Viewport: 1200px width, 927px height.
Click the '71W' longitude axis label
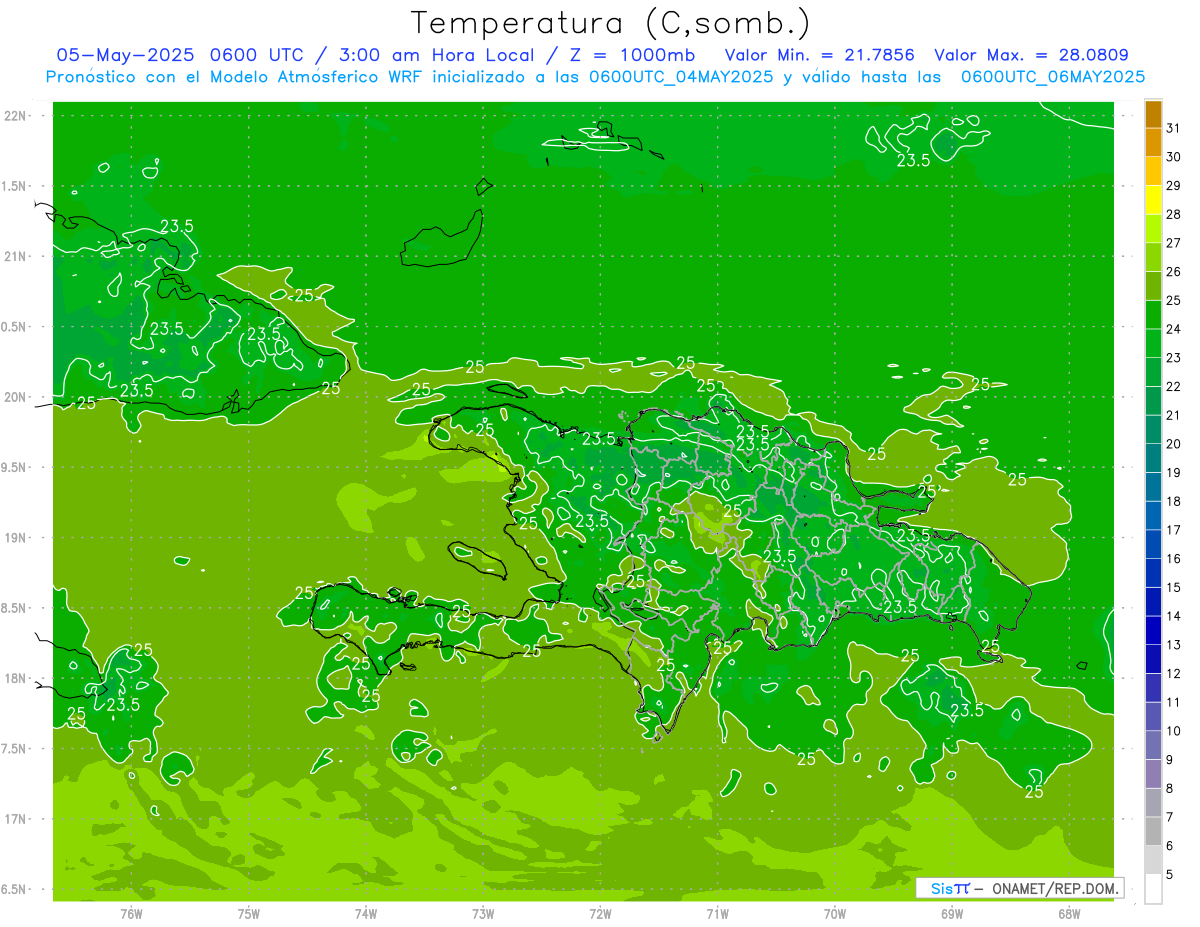coord(717,914)
